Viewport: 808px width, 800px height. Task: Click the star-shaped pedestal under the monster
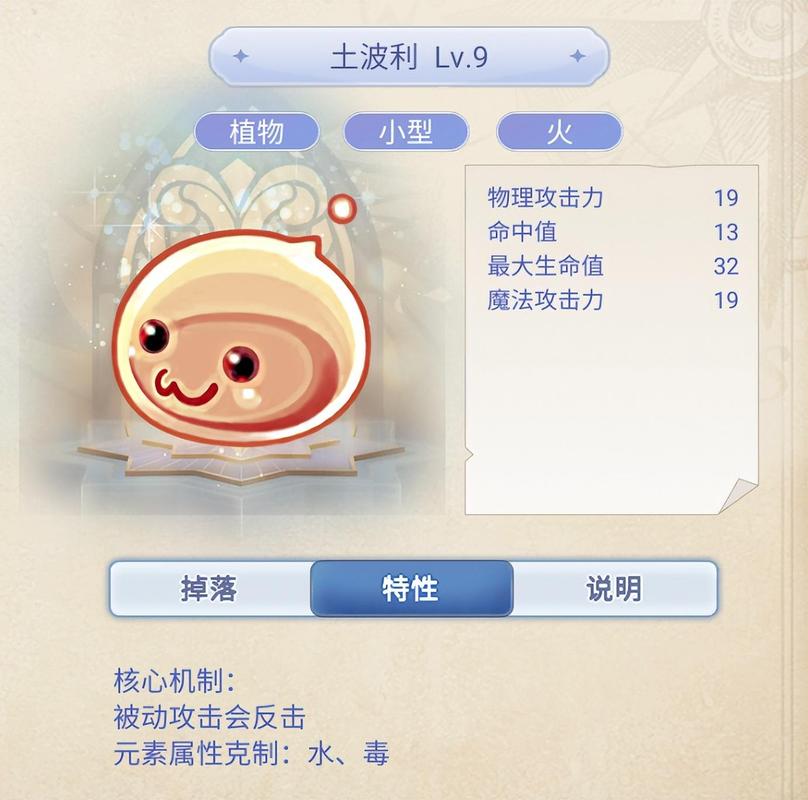[241, 459]
